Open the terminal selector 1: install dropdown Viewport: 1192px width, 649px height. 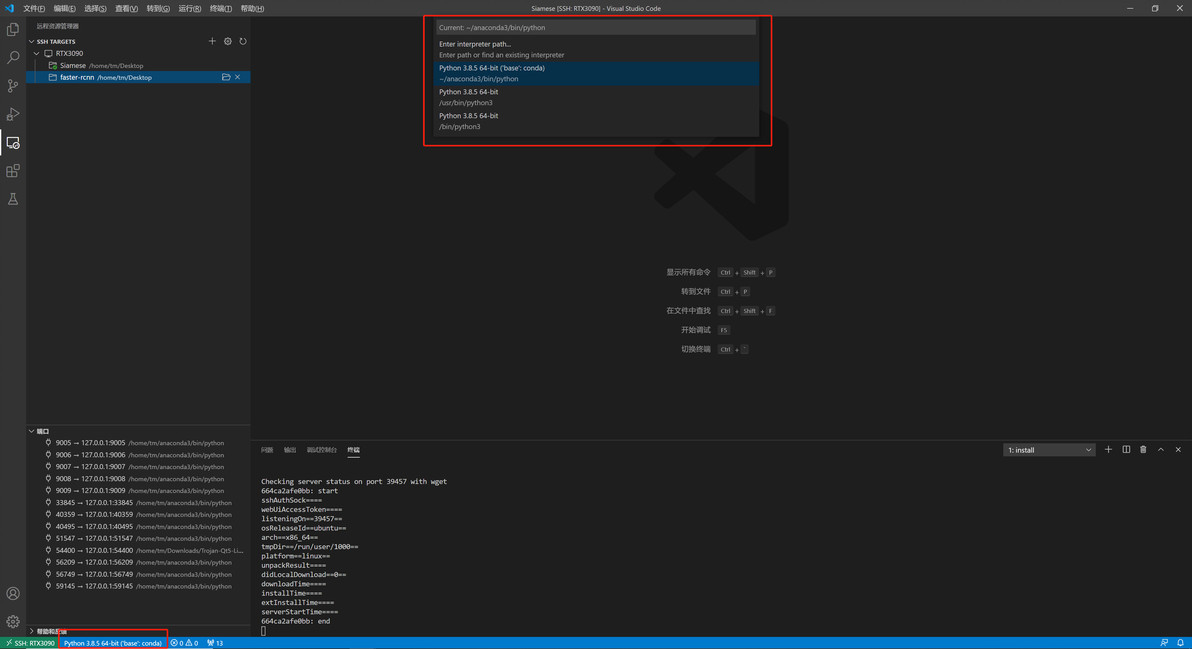click(1049, 450)
